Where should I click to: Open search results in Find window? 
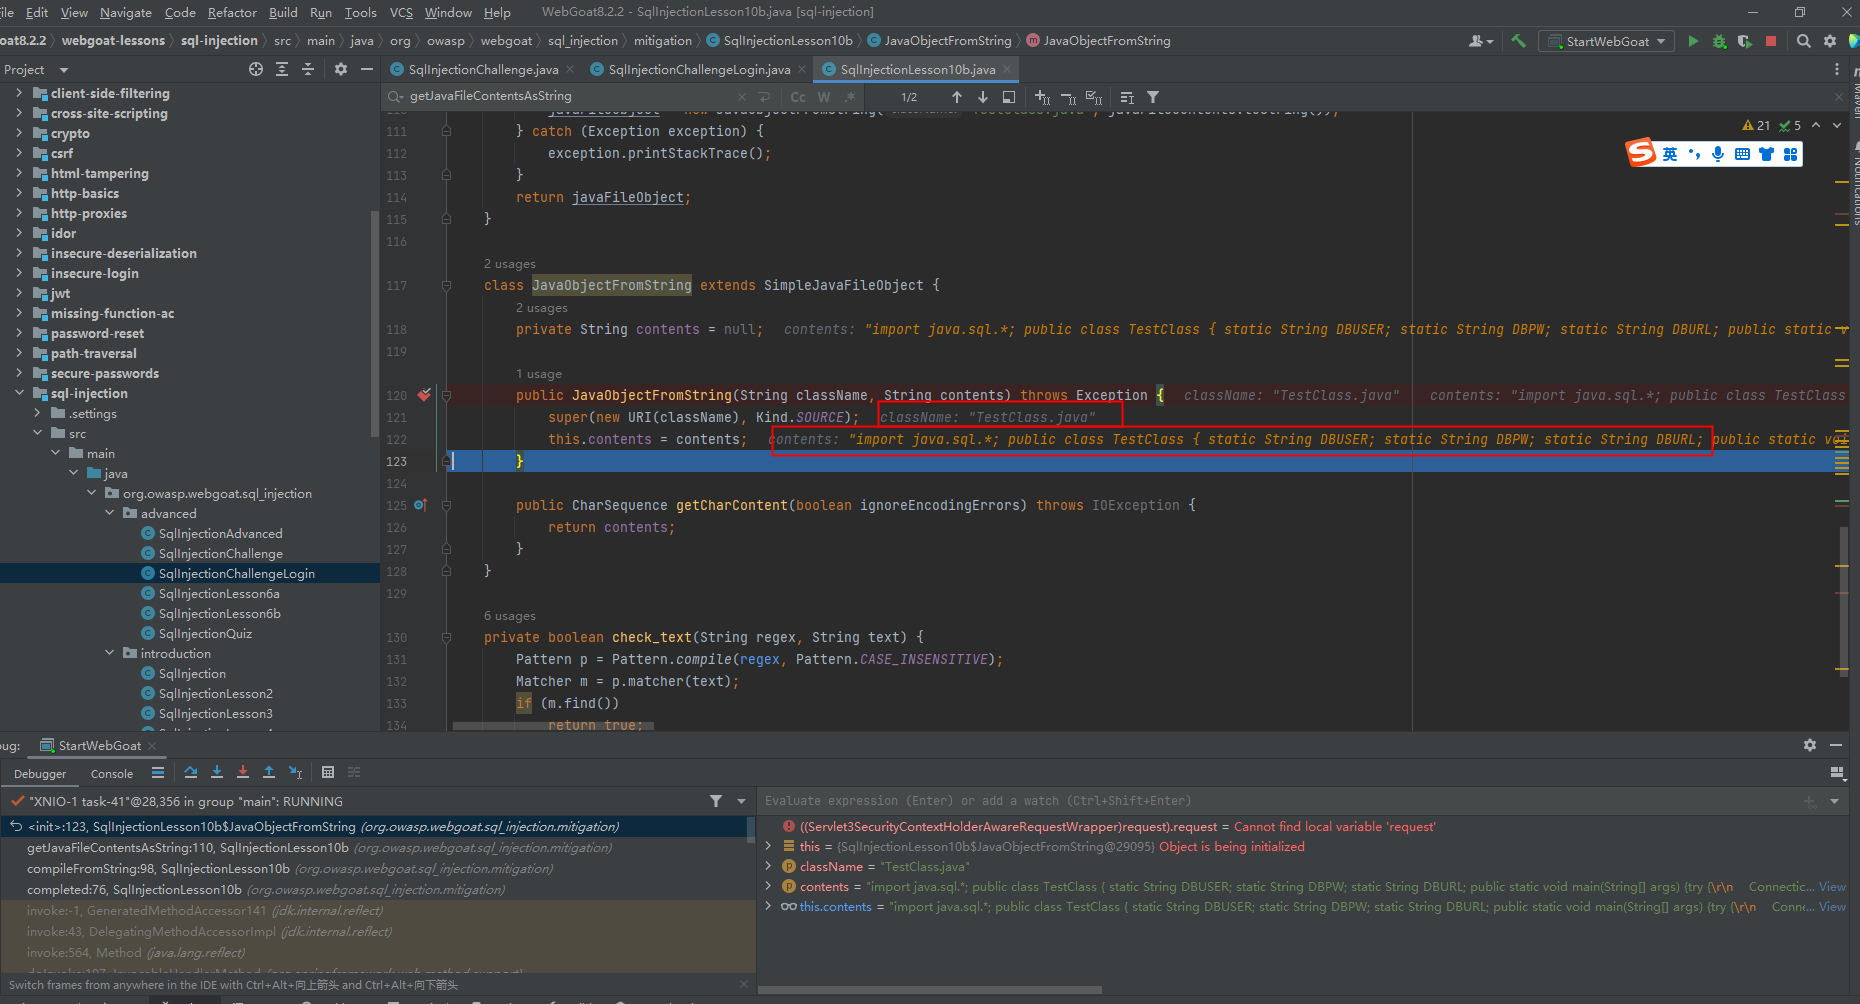tap(1009, 97)
